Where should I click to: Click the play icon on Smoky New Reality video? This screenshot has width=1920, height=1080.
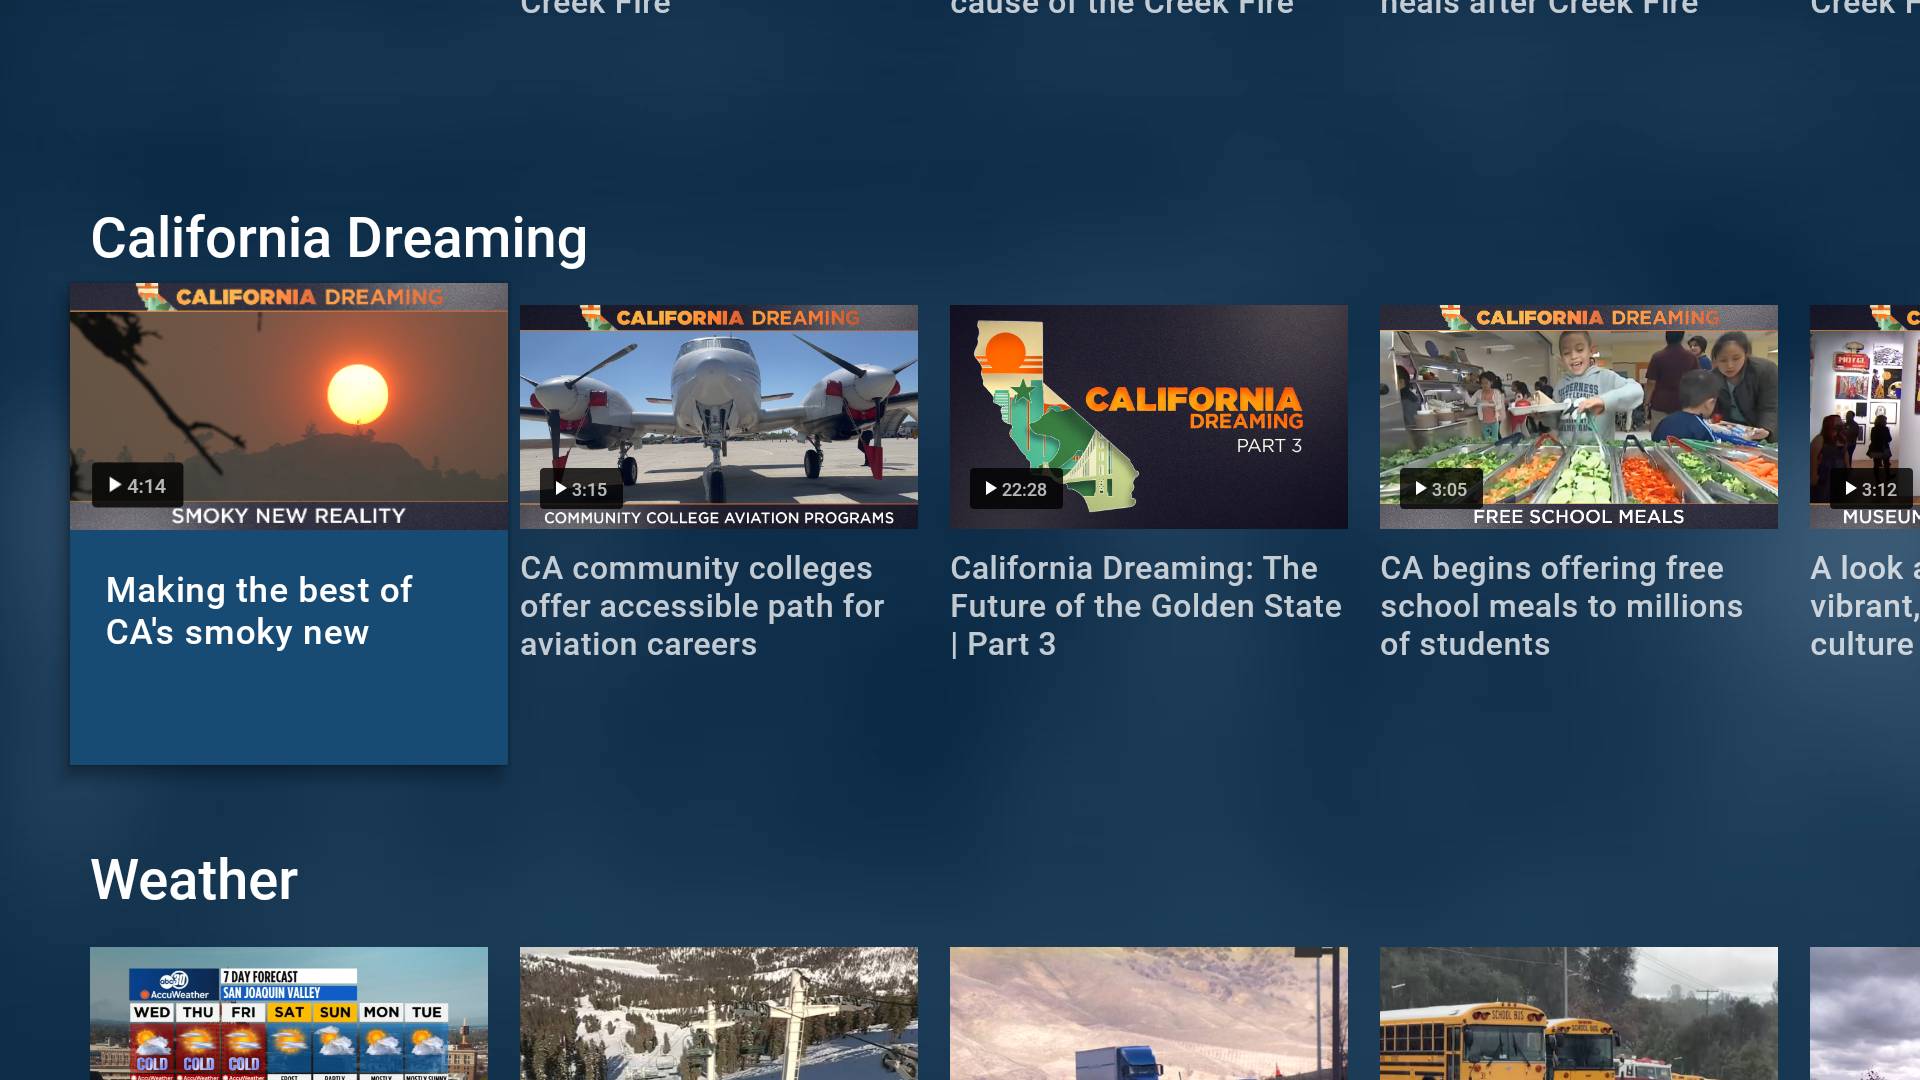[x=114, y=485]
